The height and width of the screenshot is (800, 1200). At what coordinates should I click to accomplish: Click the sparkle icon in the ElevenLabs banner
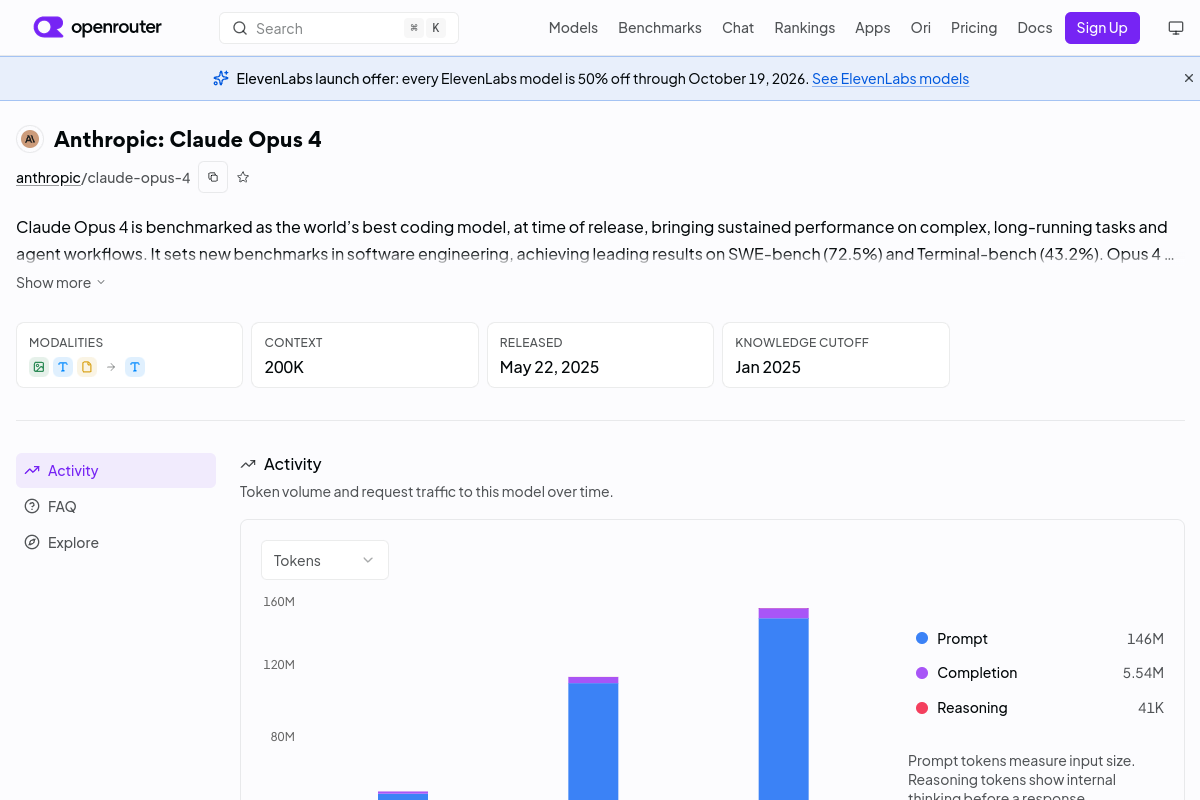[x=221, y=78]
